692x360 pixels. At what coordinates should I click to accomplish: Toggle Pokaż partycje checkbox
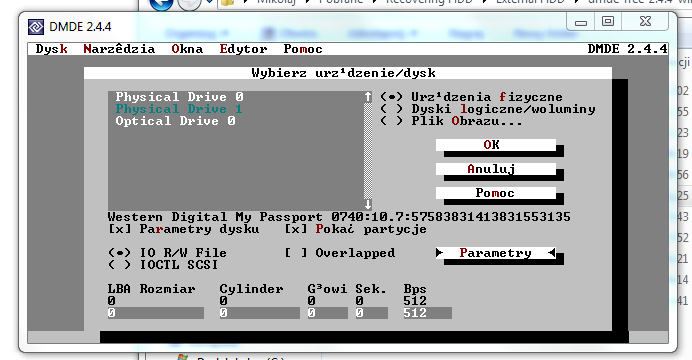coord(356,229)
